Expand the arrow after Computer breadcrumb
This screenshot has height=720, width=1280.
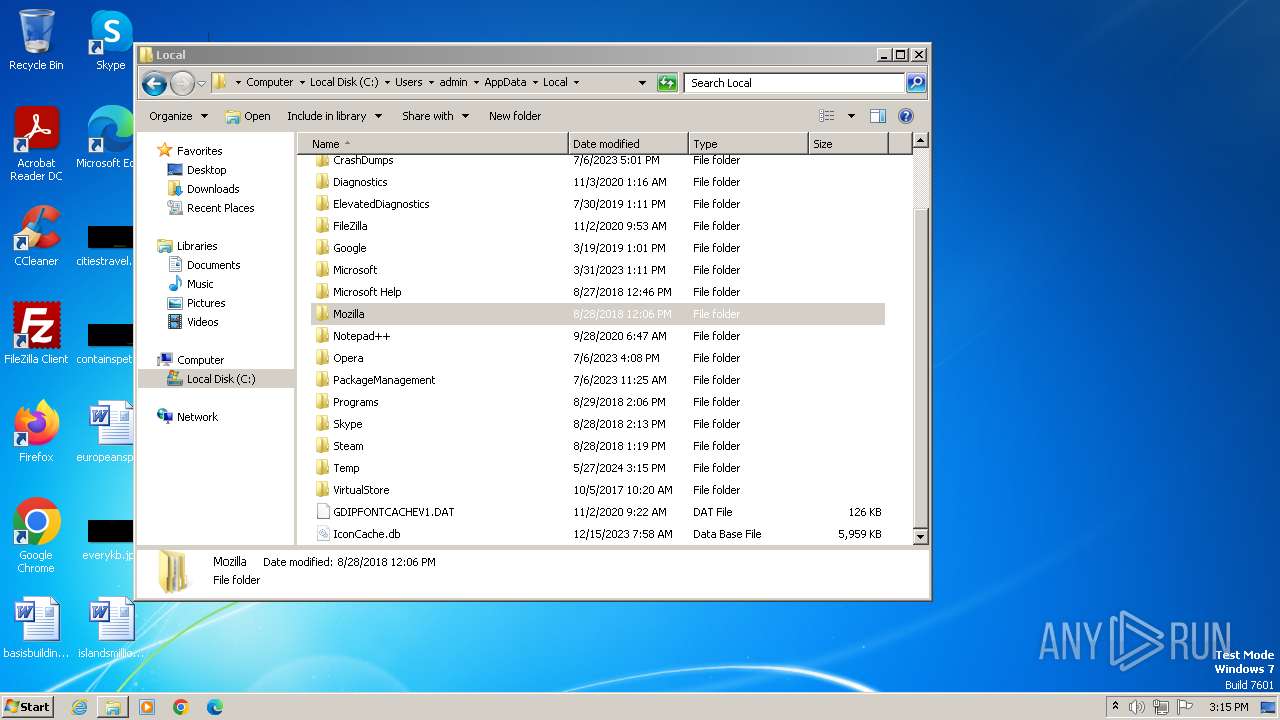[301, 83]
